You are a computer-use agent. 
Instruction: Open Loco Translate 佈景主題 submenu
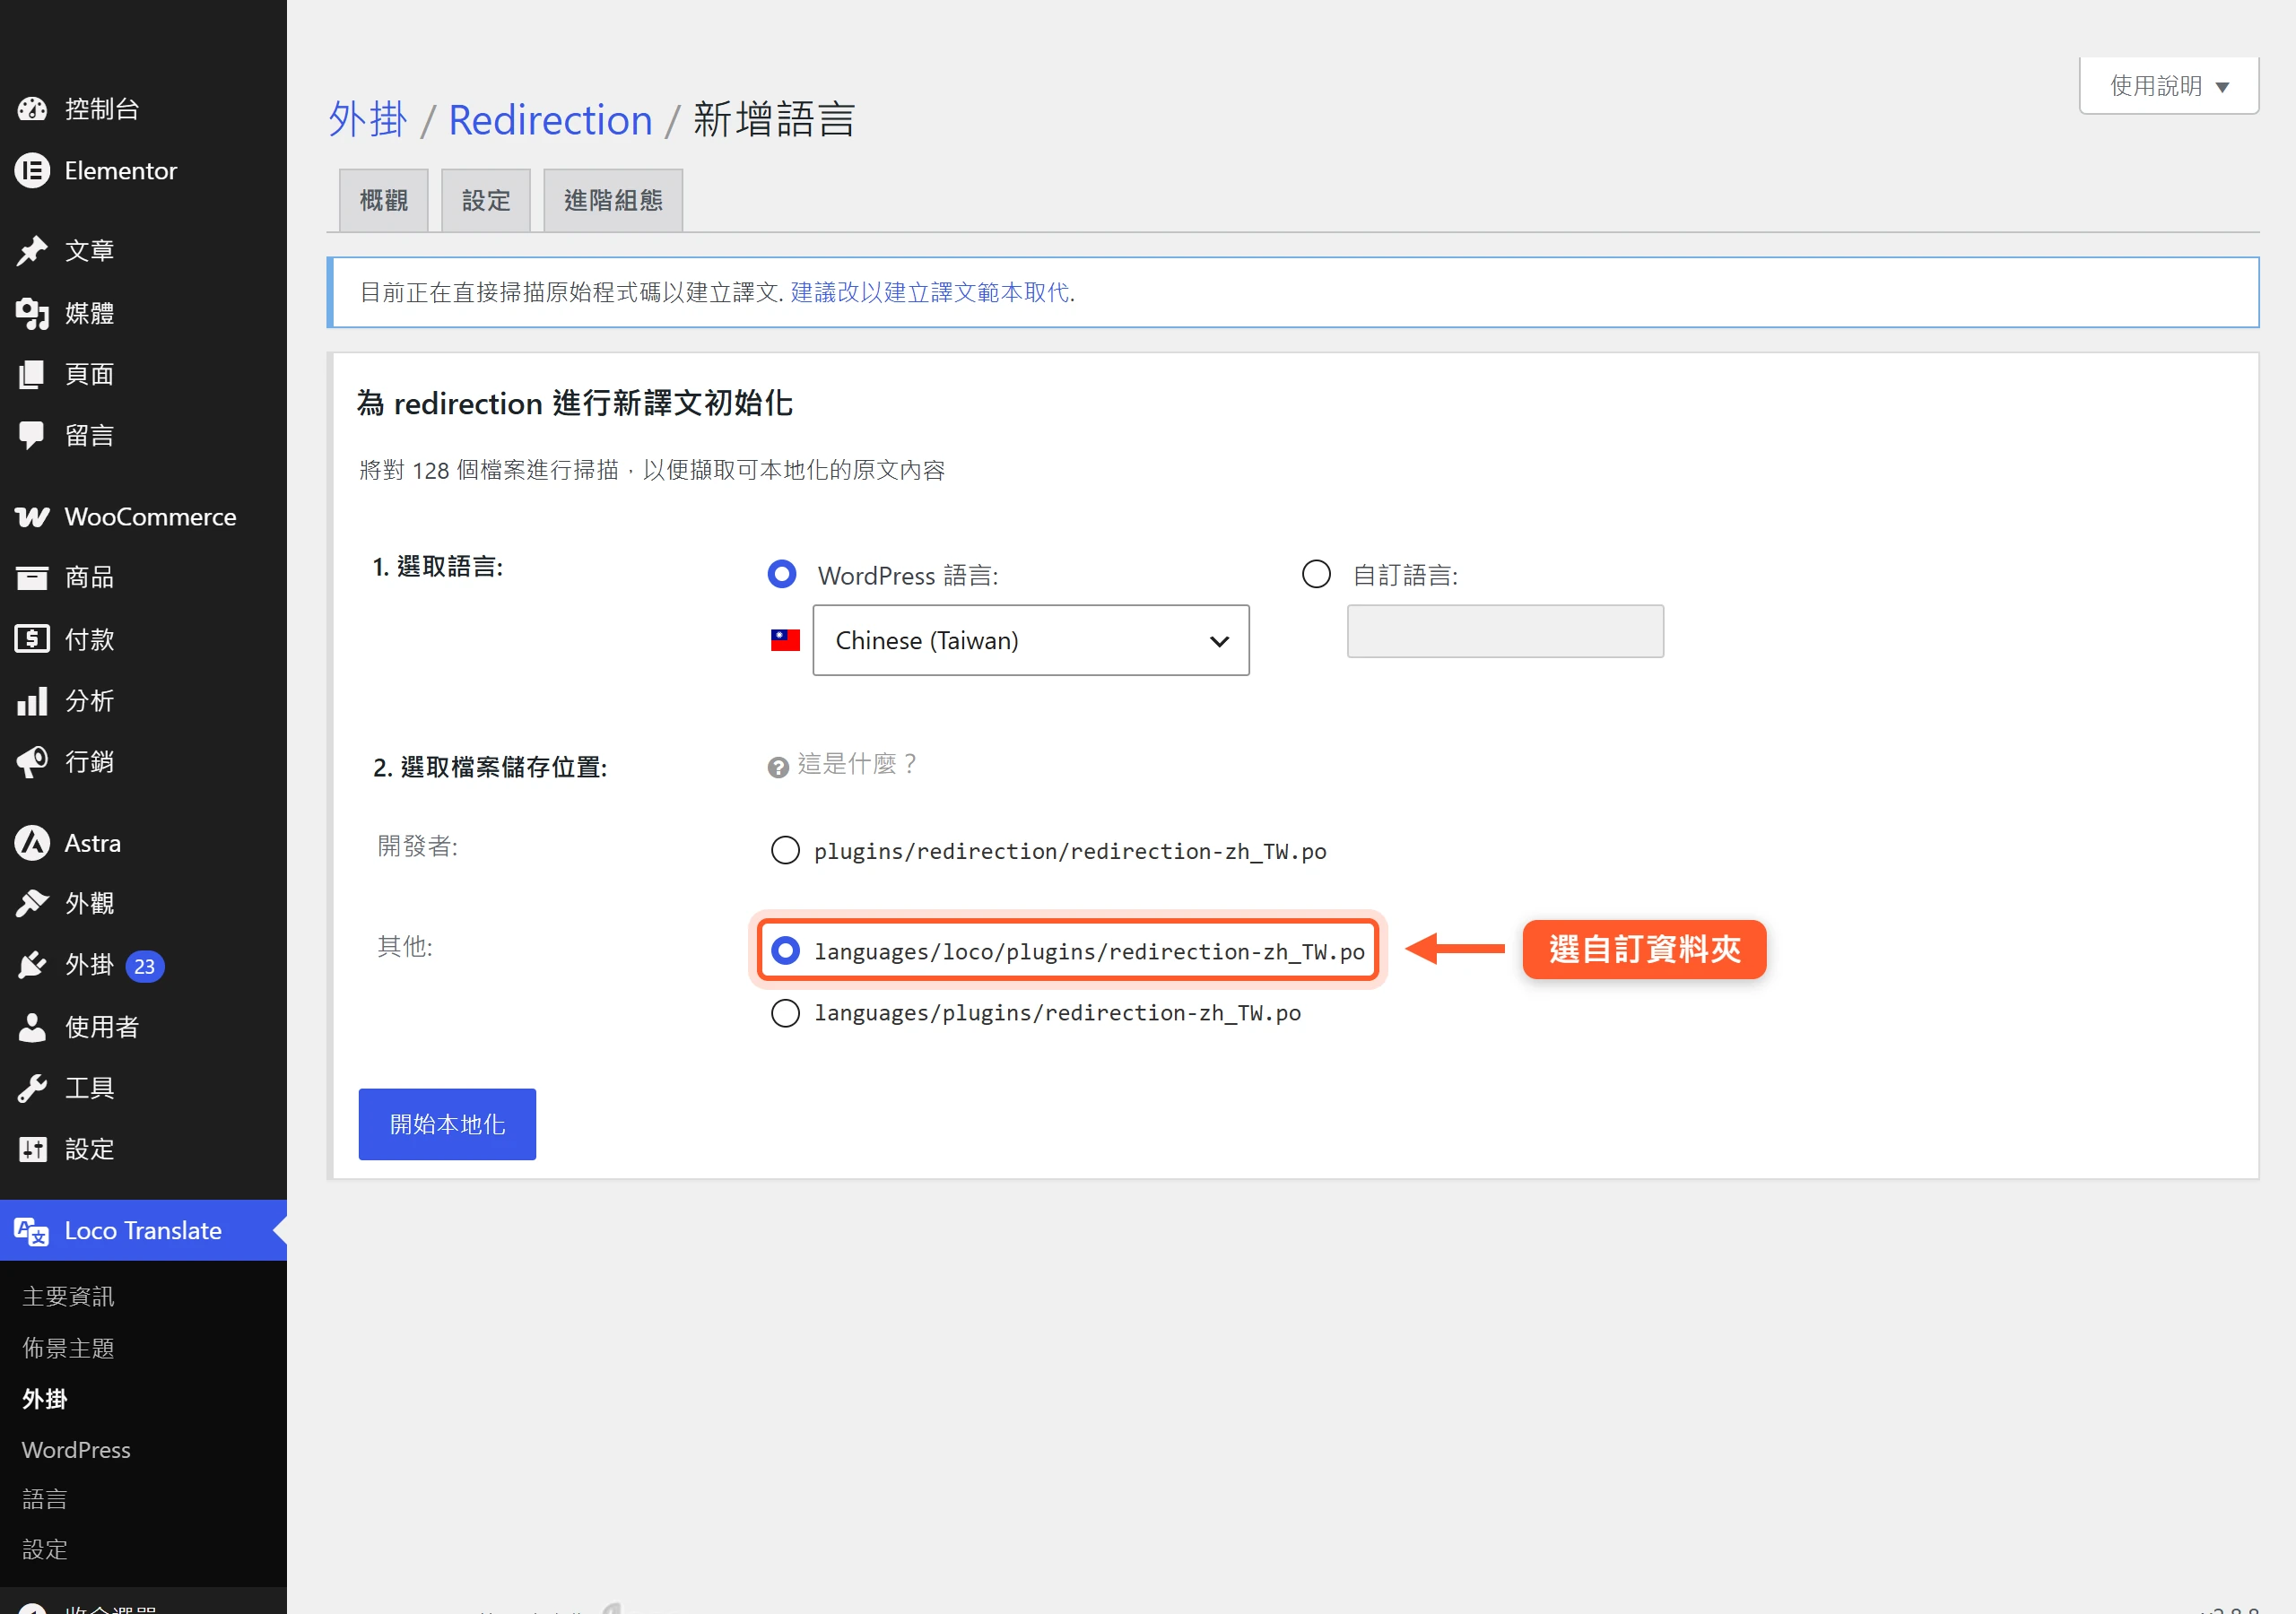tap(68, 1348)
